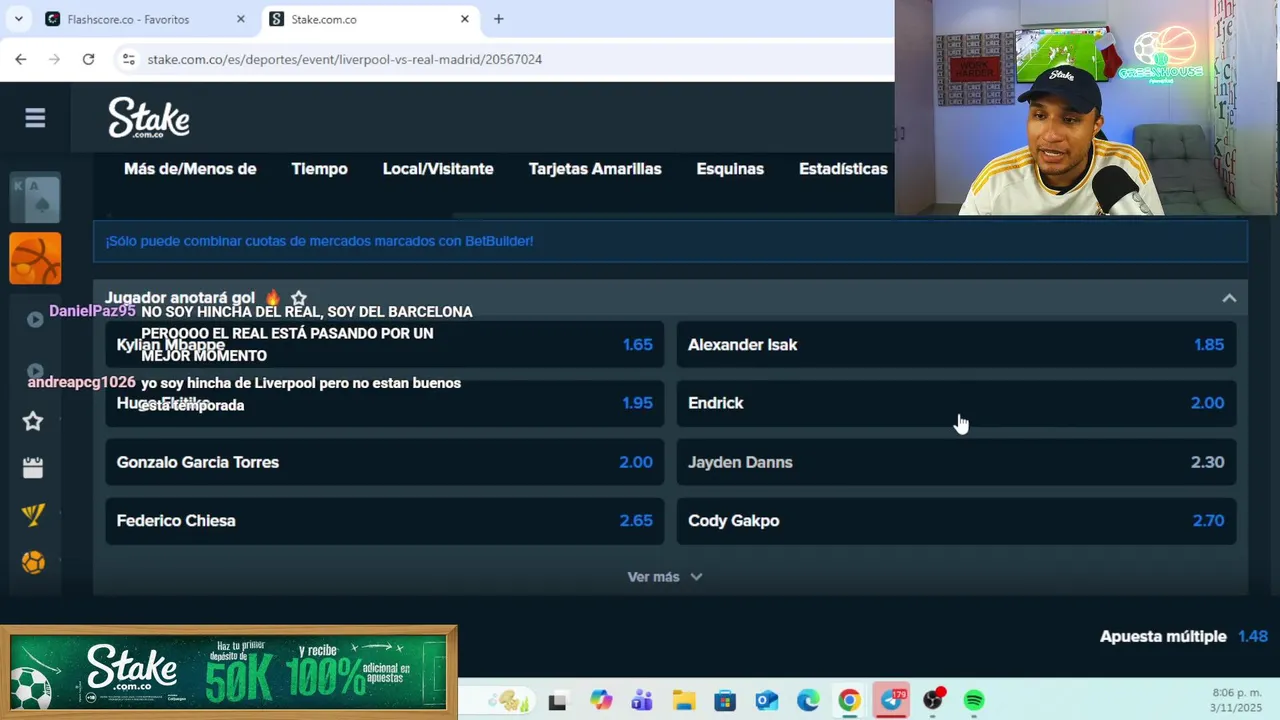The image size is (1280, 720).
Task: Open Microsoft Edge from taskbar
Action: pos(808,701)
